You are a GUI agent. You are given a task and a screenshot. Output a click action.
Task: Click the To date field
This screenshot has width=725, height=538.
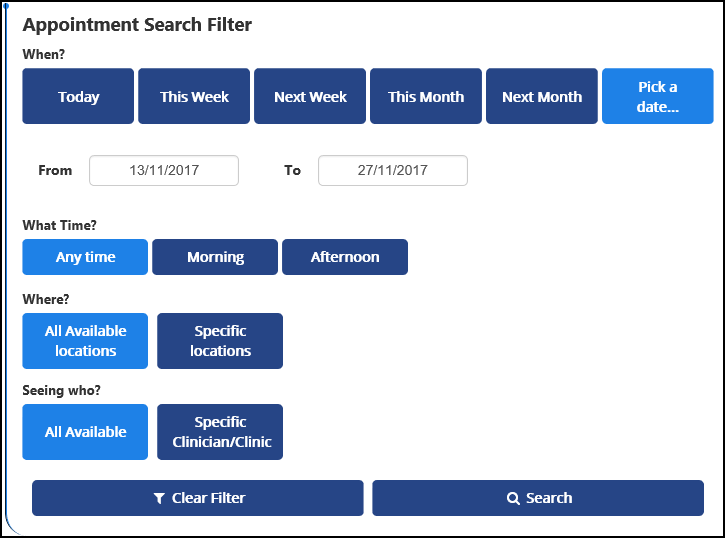pyautogui.click(x=392, y=170)
